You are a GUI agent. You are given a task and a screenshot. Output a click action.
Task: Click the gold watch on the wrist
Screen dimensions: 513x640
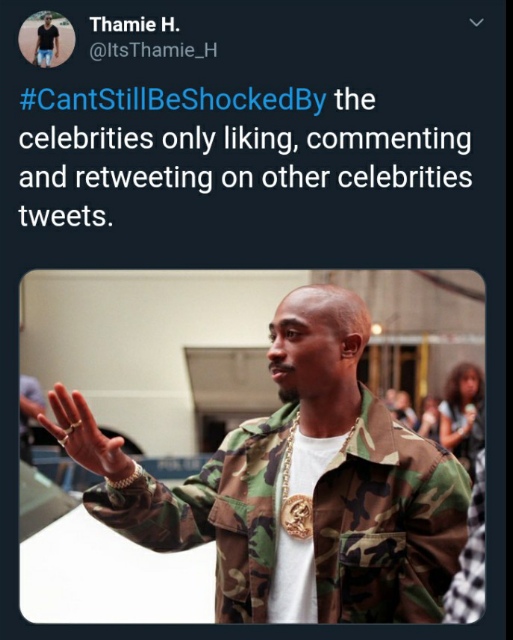pos(124,478)
